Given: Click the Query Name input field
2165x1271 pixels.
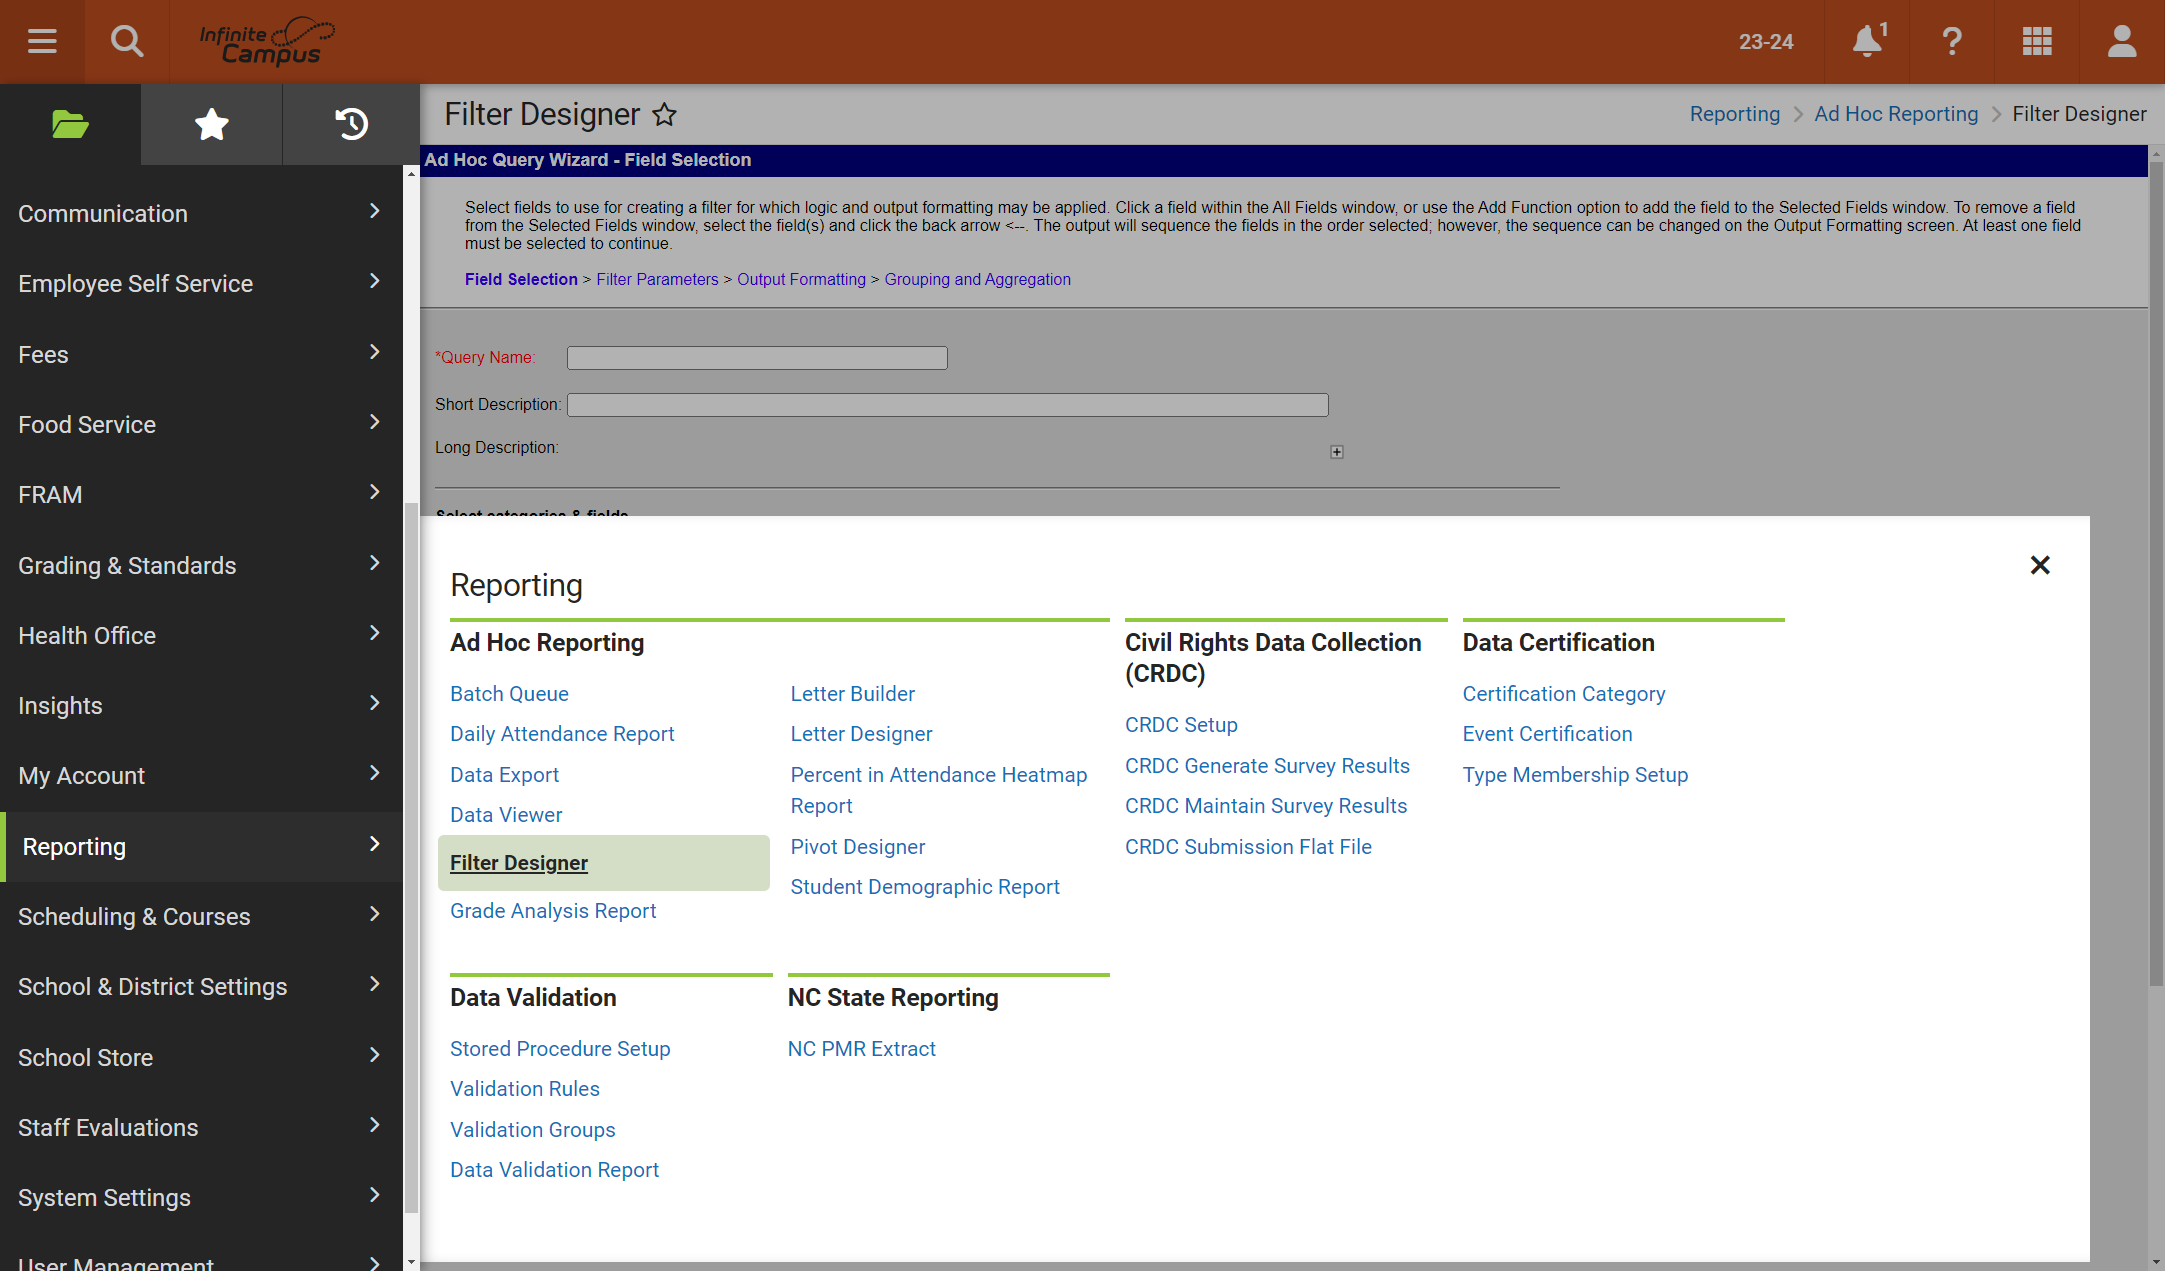Looking at the screenshot, I should click(757, 358).
